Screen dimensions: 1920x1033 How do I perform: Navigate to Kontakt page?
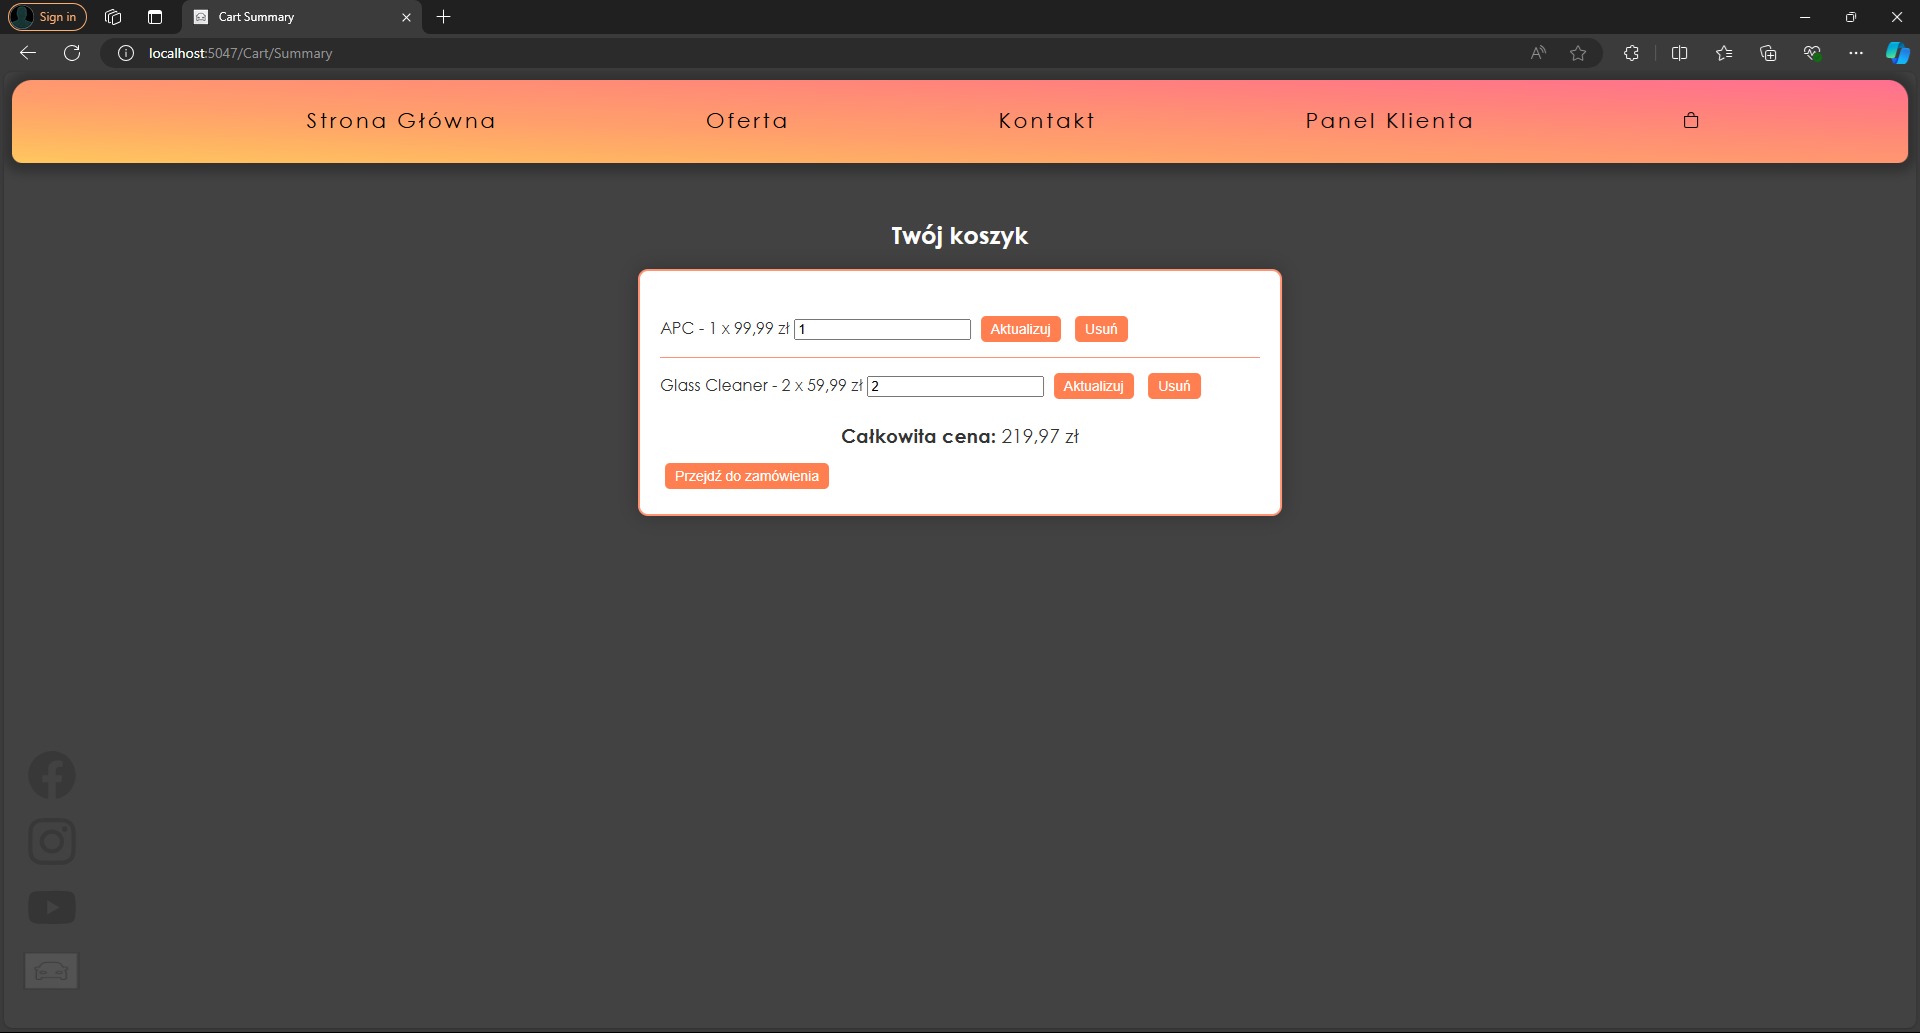[x=1047, y=121]
